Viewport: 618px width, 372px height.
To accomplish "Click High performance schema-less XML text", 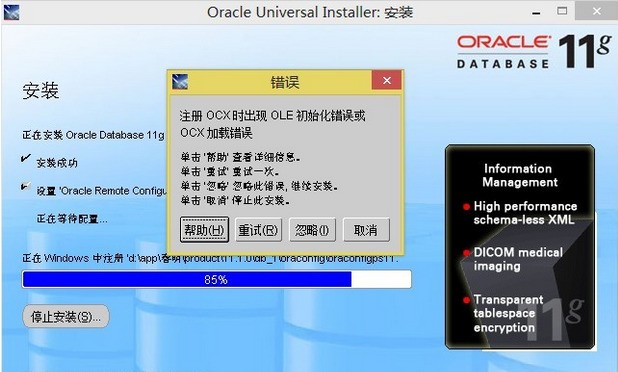I will (x=525, y=213).
